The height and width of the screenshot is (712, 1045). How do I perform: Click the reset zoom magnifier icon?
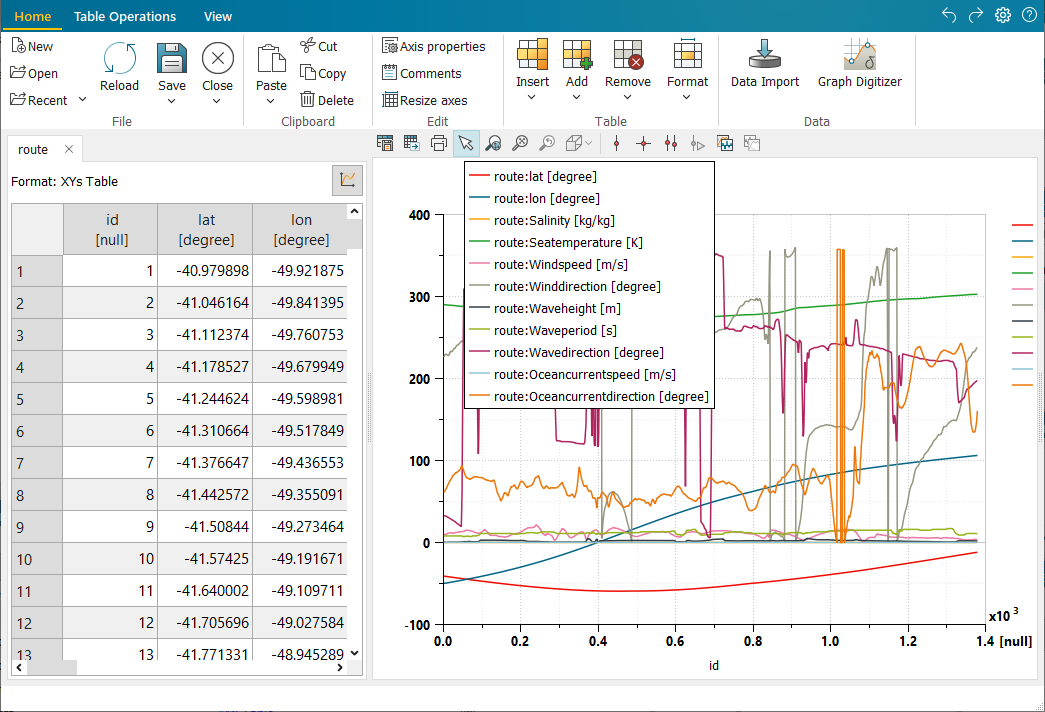click(547, 143)
